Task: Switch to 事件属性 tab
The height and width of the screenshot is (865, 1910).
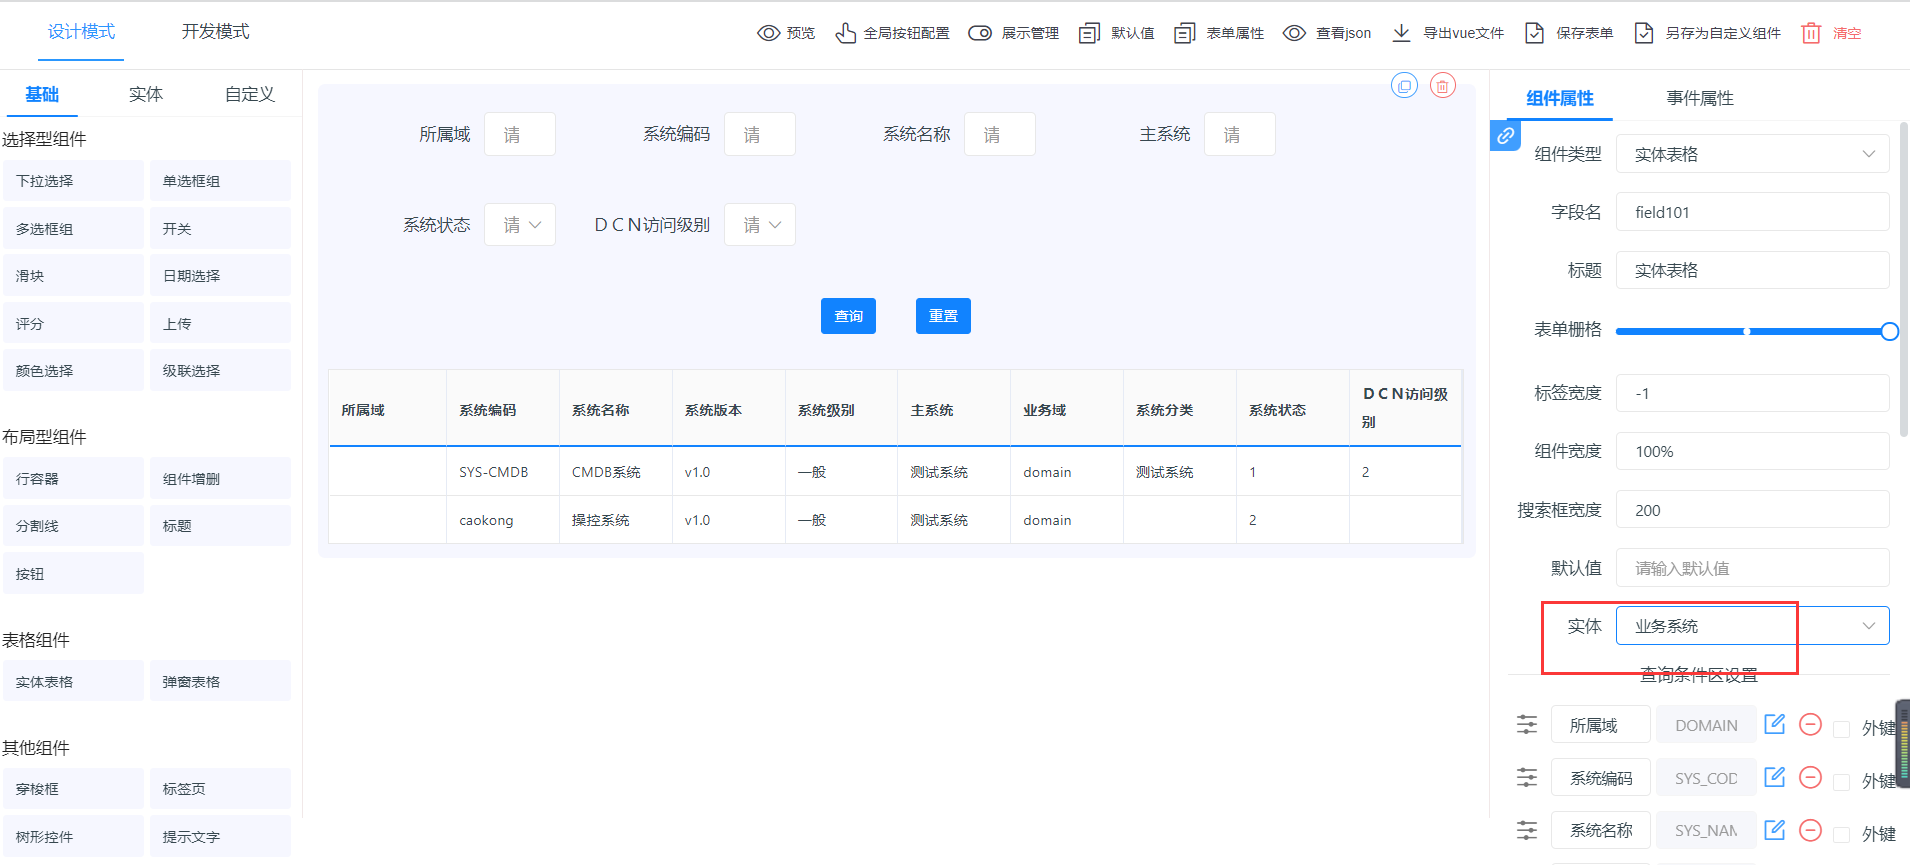Action: pyautogui.click(x=1700, y=98)
